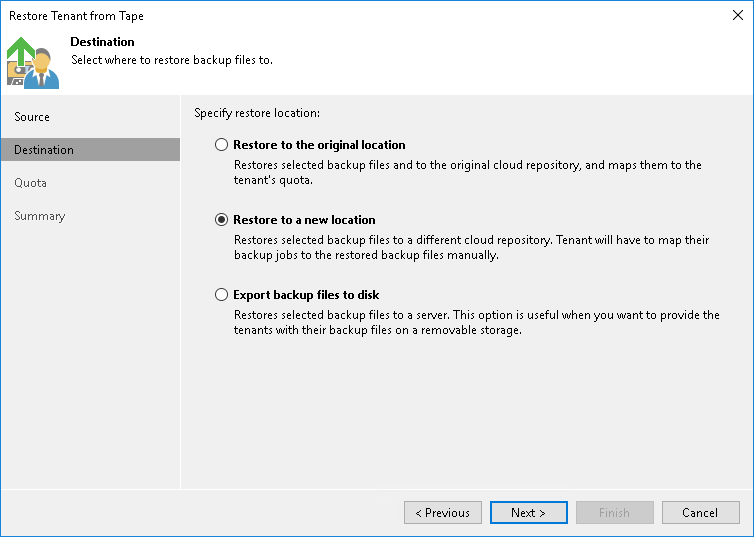
Task: Click the 'Restore to the original location' label
Action: tap(319, 145)
